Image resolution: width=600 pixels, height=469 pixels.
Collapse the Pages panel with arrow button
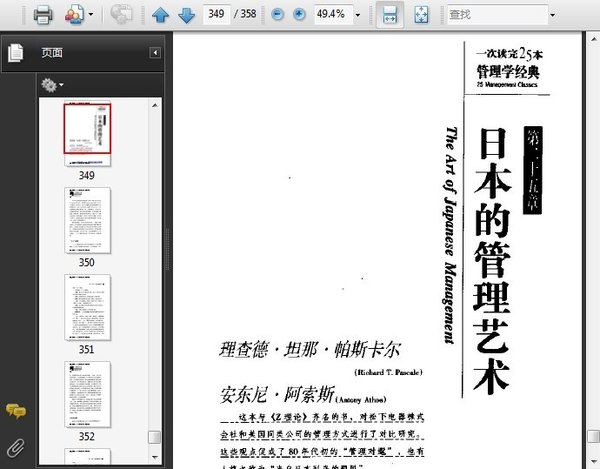[155, 52]
